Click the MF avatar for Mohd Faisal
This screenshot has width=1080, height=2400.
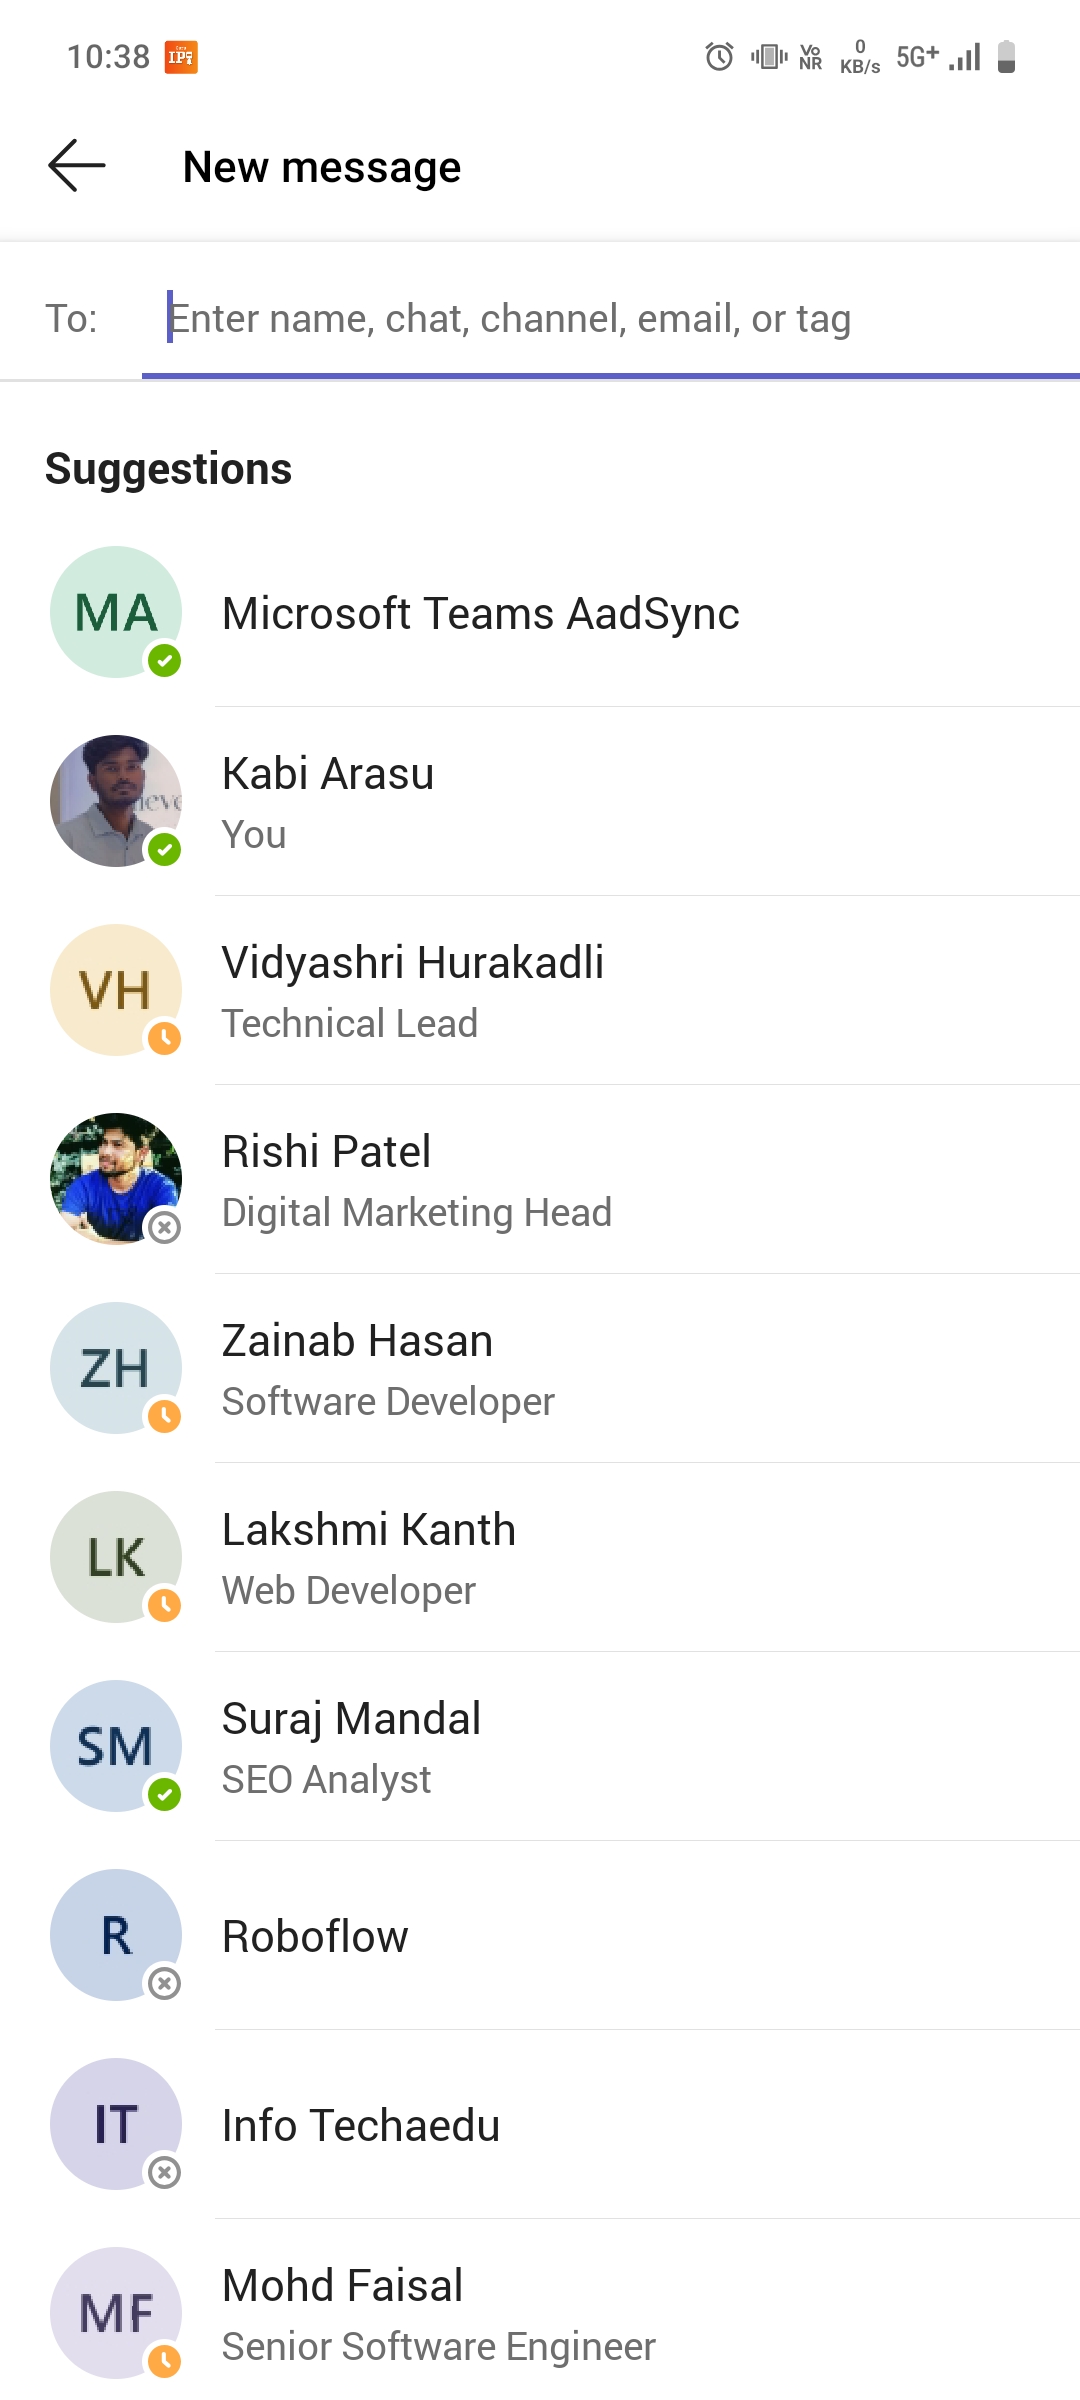click(116, 2313)
